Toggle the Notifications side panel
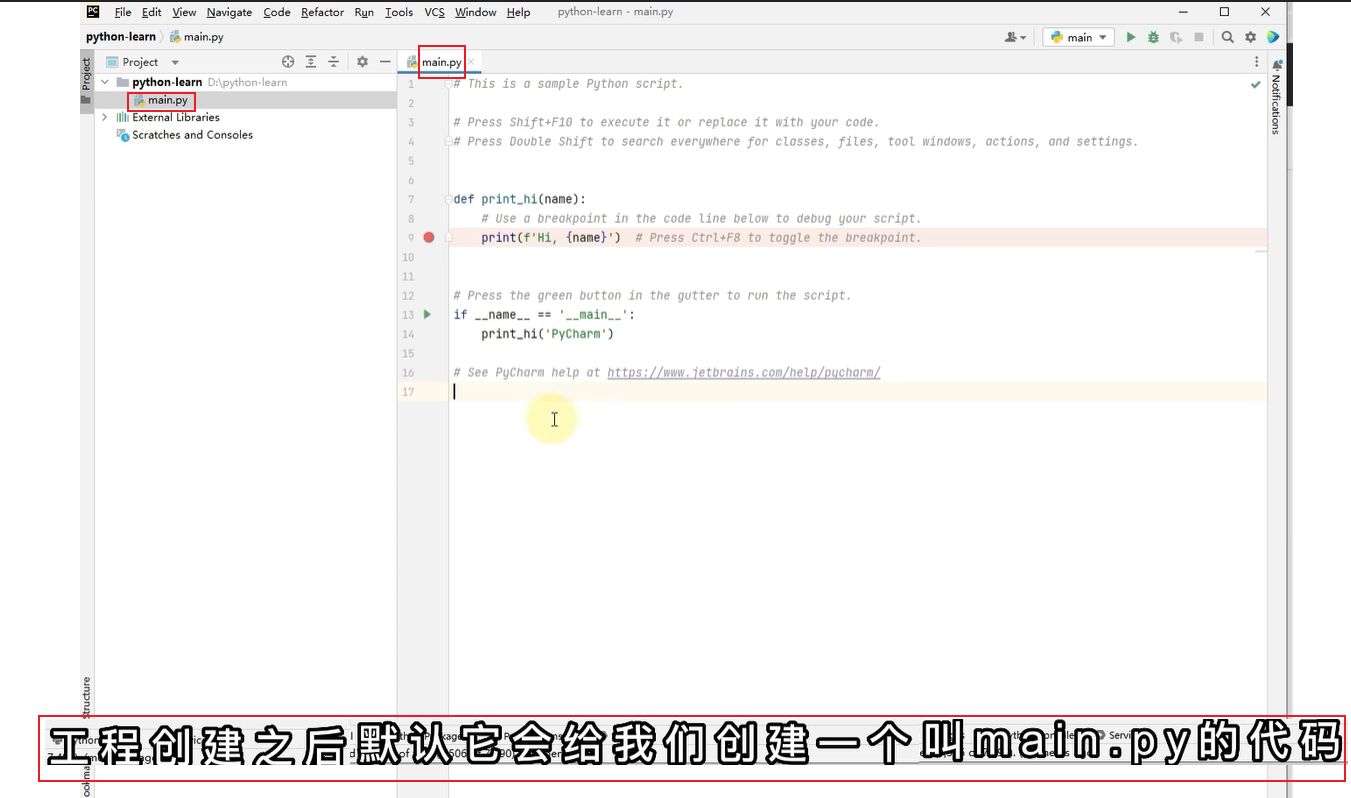The width and height of the screenshot is (1351, 798). click(1276, 98)
